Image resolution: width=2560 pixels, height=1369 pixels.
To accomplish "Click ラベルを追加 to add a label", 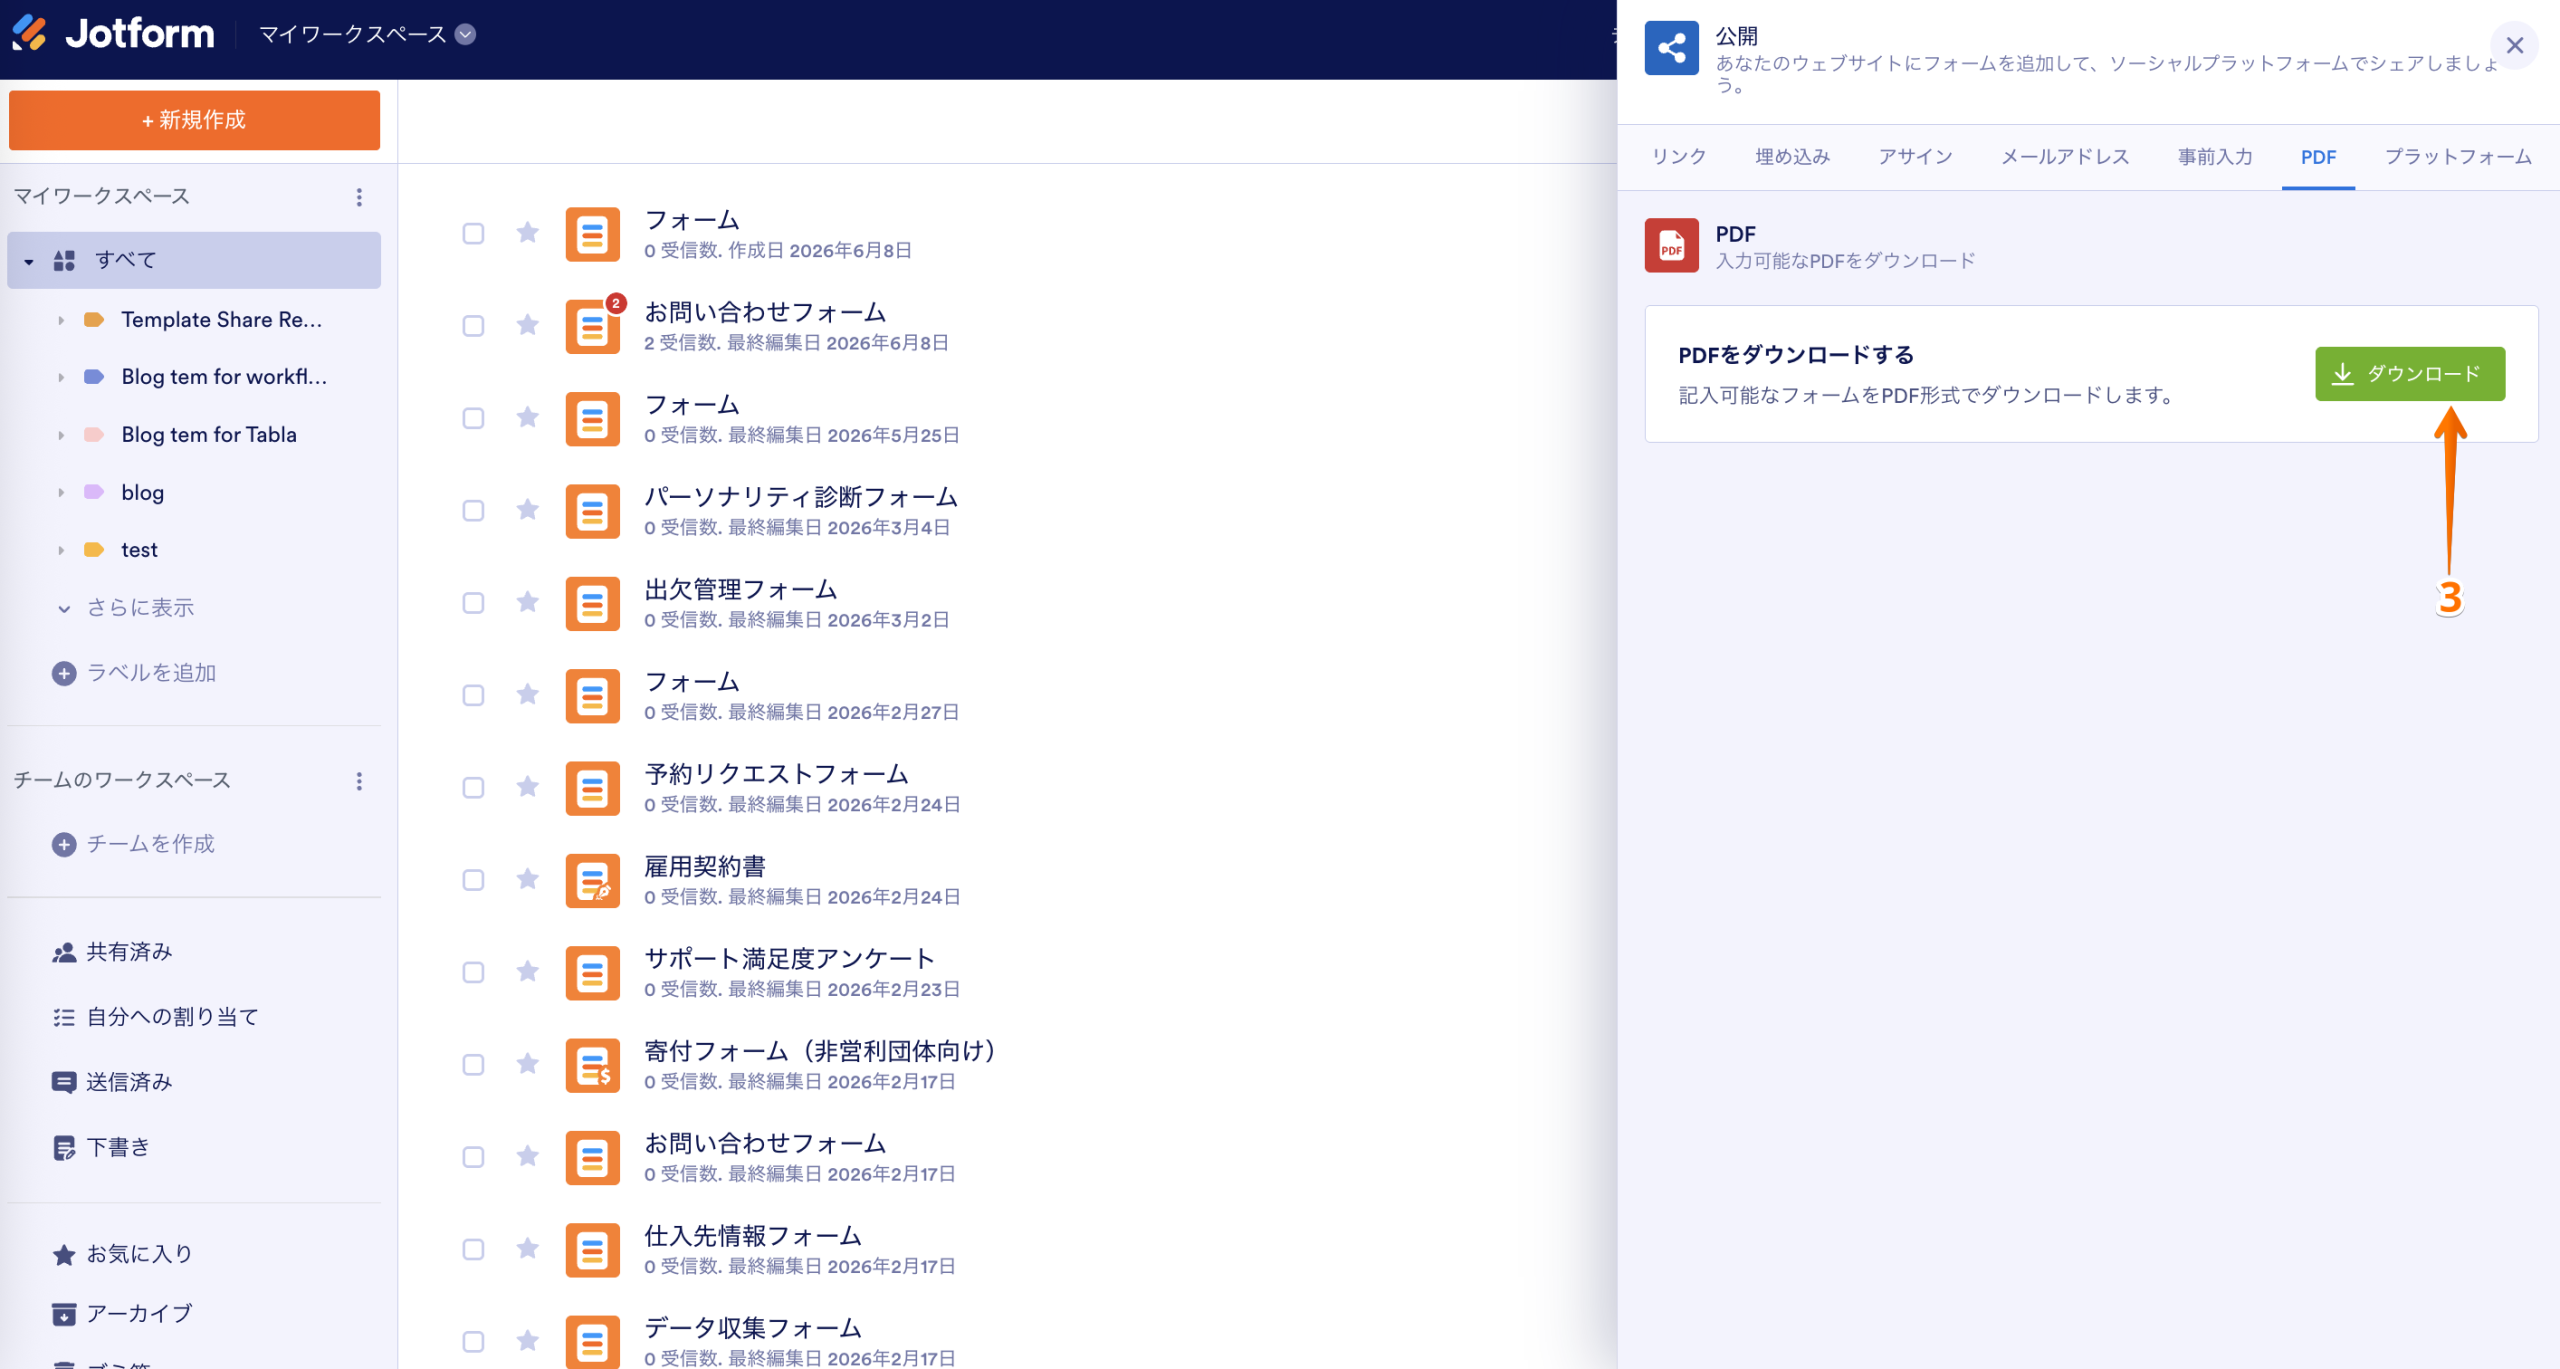I will pos(134,673).
